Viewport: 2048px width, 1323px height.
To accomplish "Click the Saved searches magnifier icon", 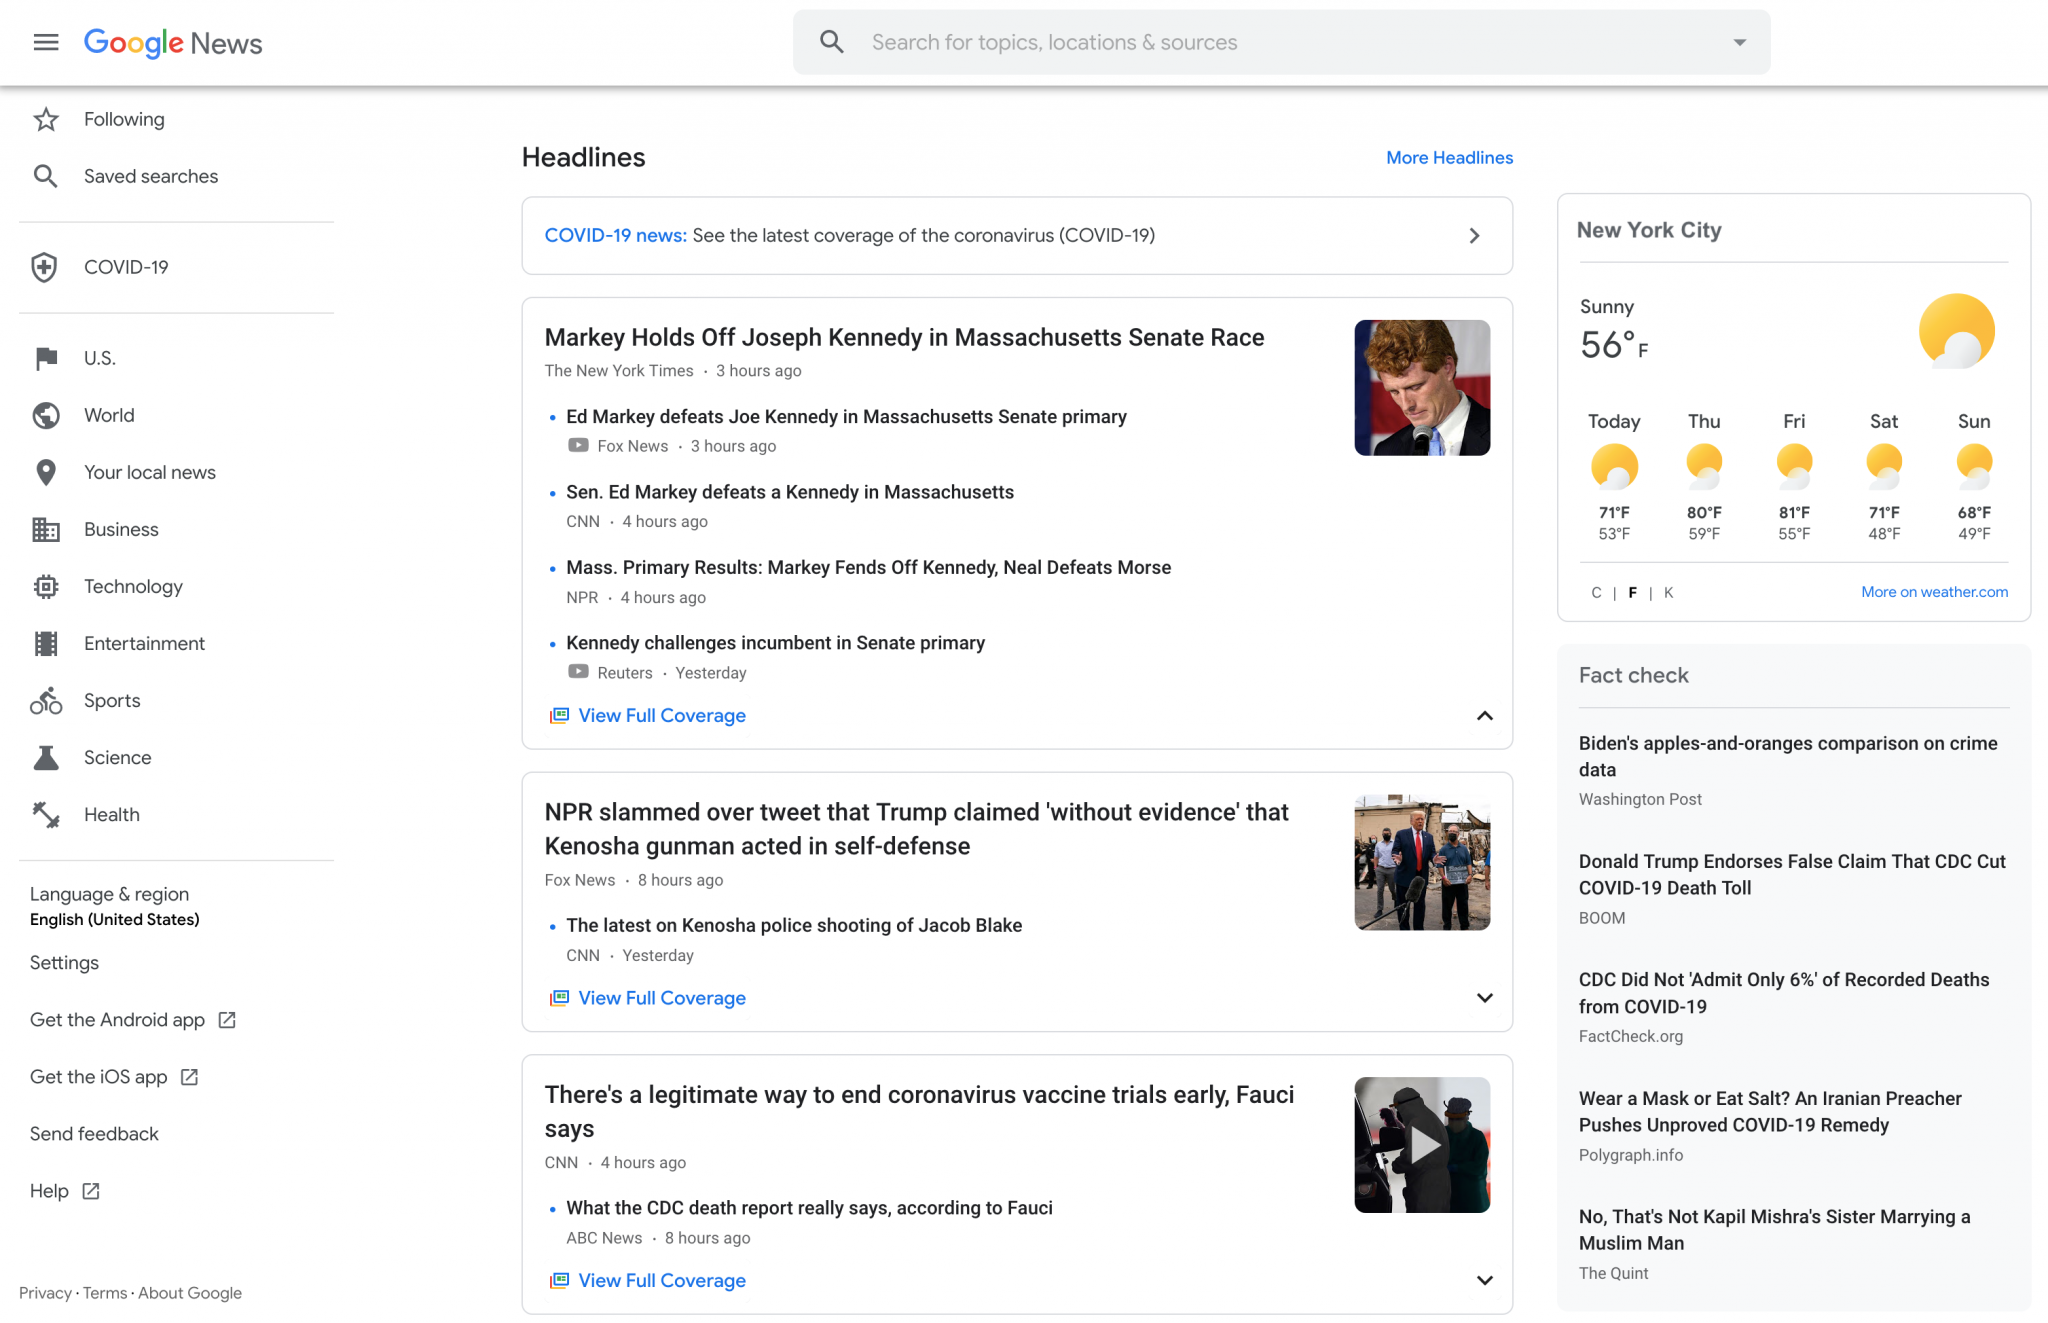I will [46, 176].
